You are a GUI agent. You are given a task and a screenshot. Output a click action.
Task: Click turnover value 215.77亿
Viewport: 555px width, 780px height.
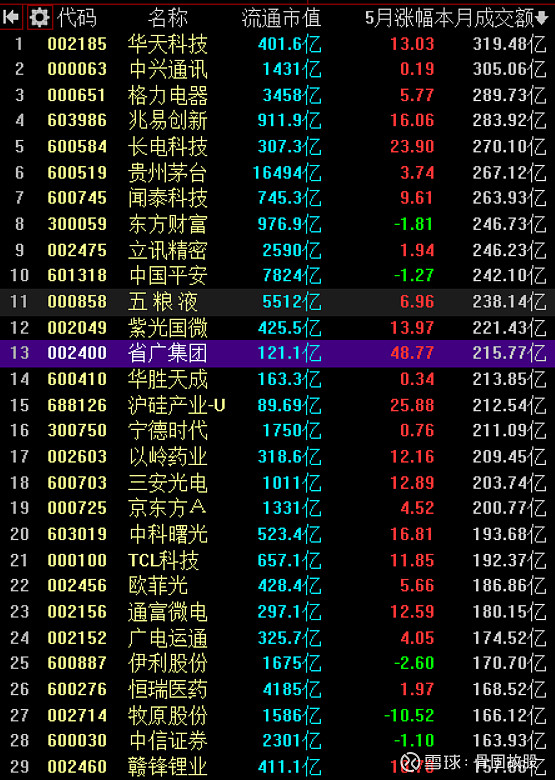[x=509, y=353]
